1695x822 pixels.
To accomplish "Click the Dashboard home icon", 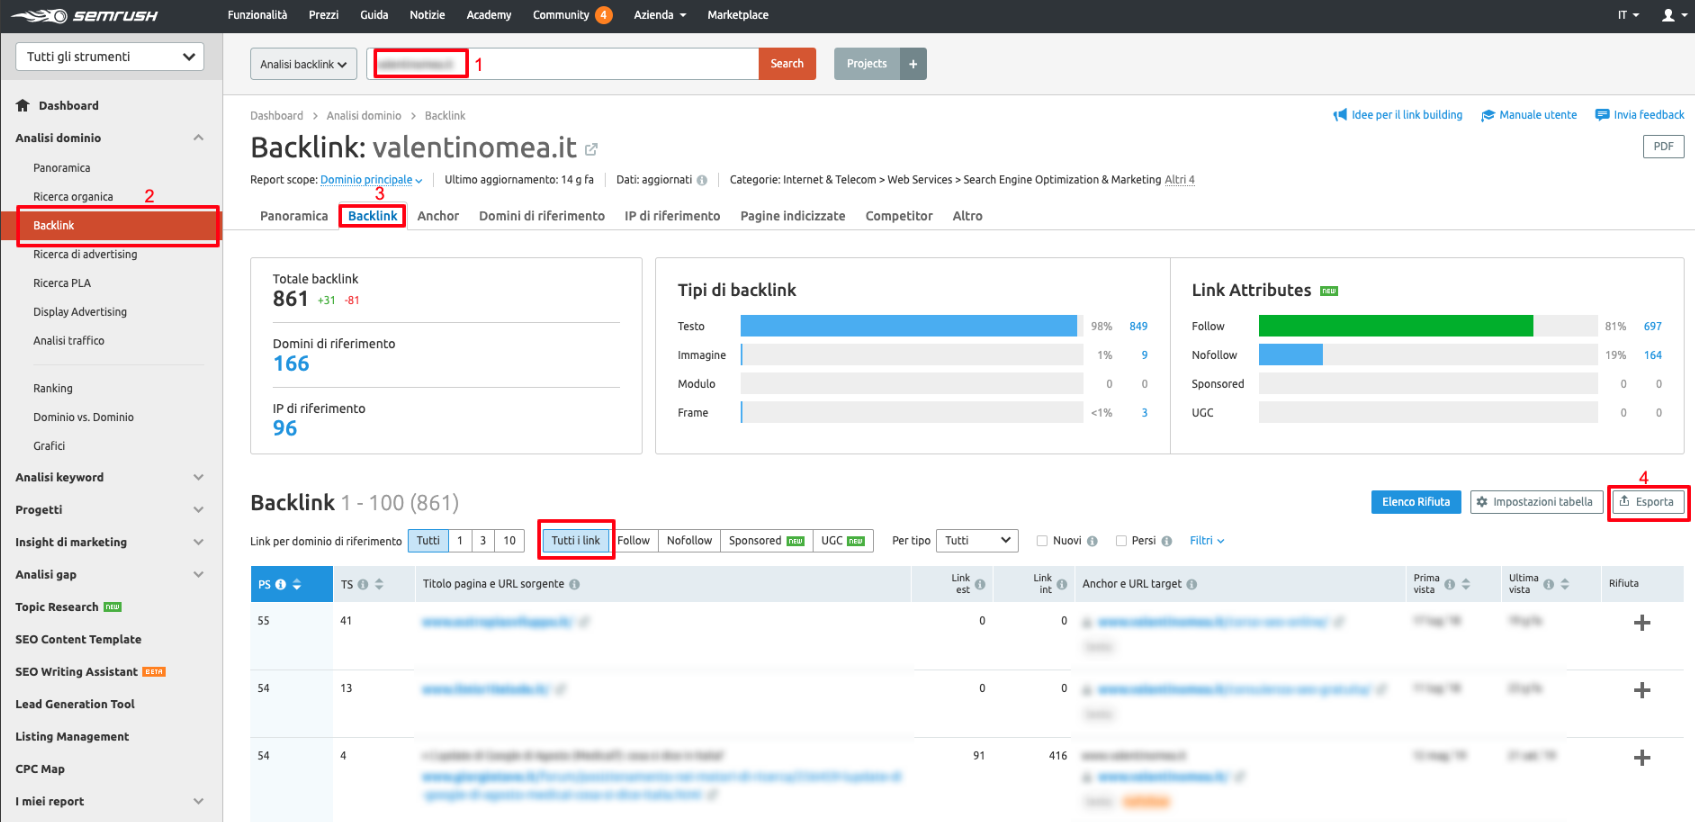I will pos(22,105).
